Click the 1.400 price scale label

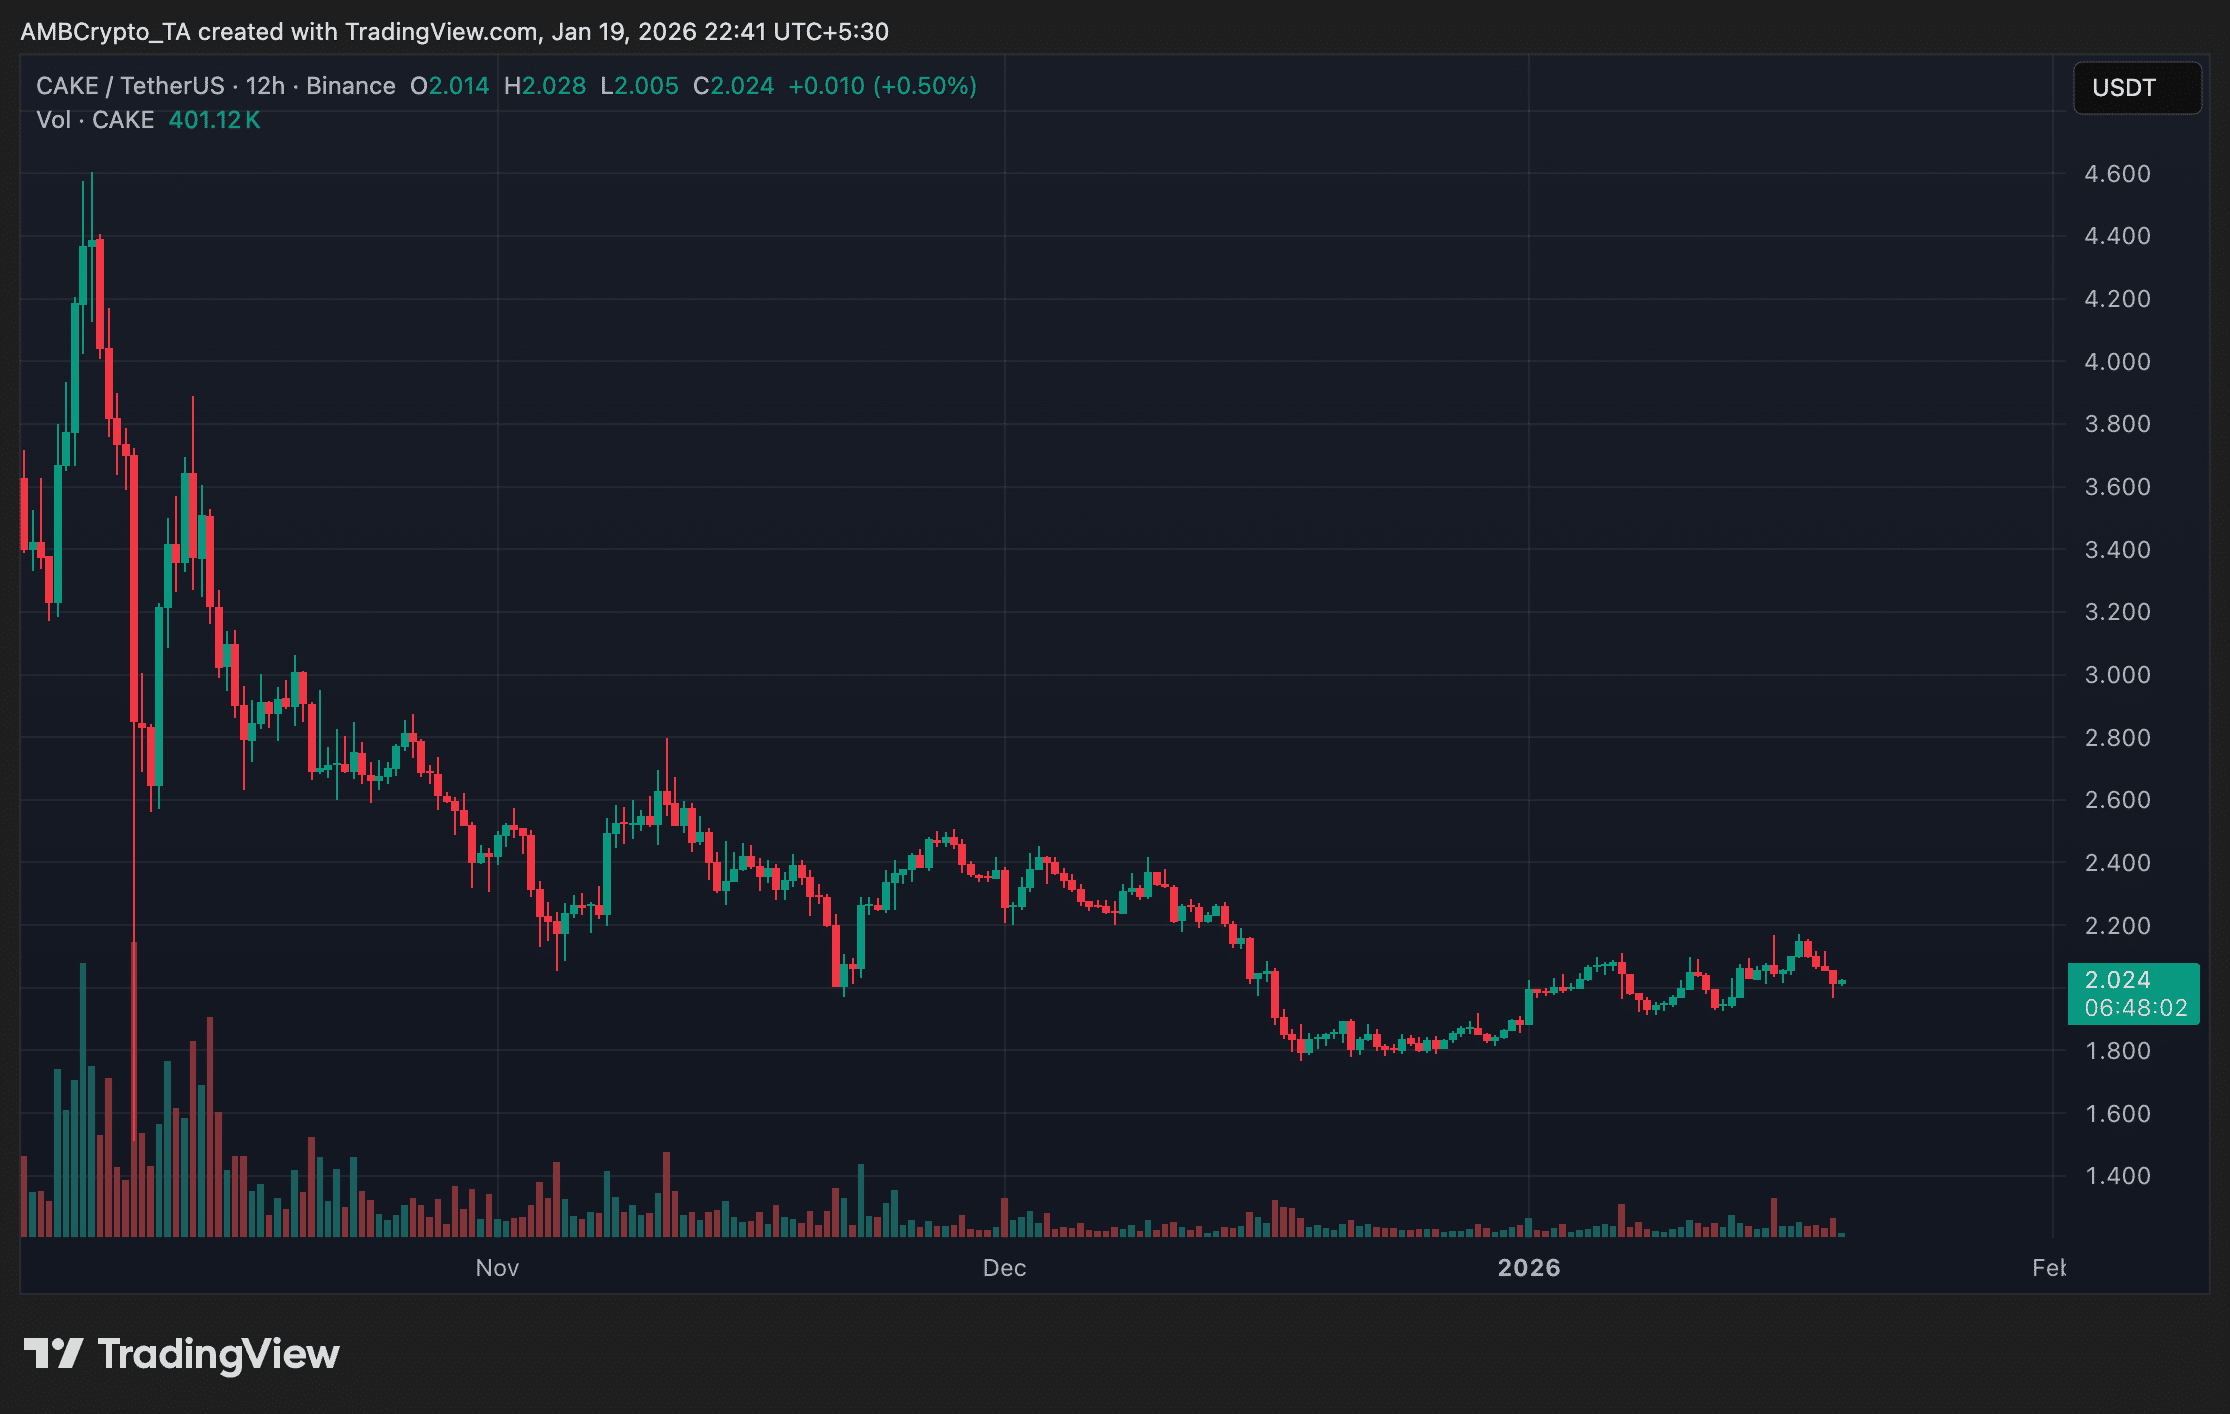(2117, 1176)
